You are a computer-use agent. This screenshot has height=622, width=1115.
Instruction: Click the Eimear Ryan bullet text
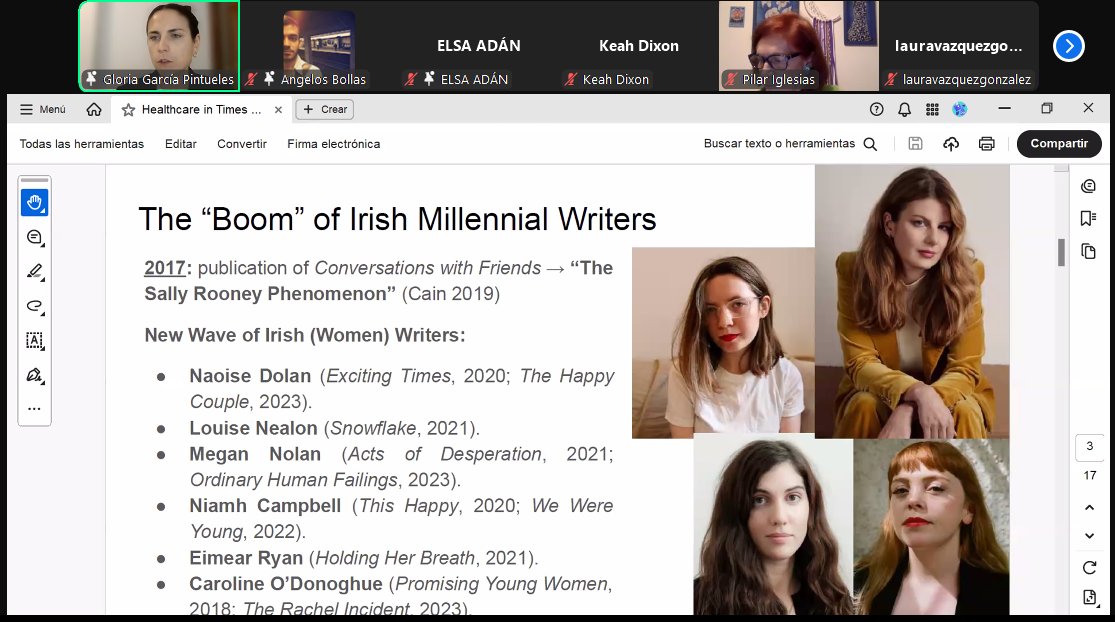tap(363, 558)
